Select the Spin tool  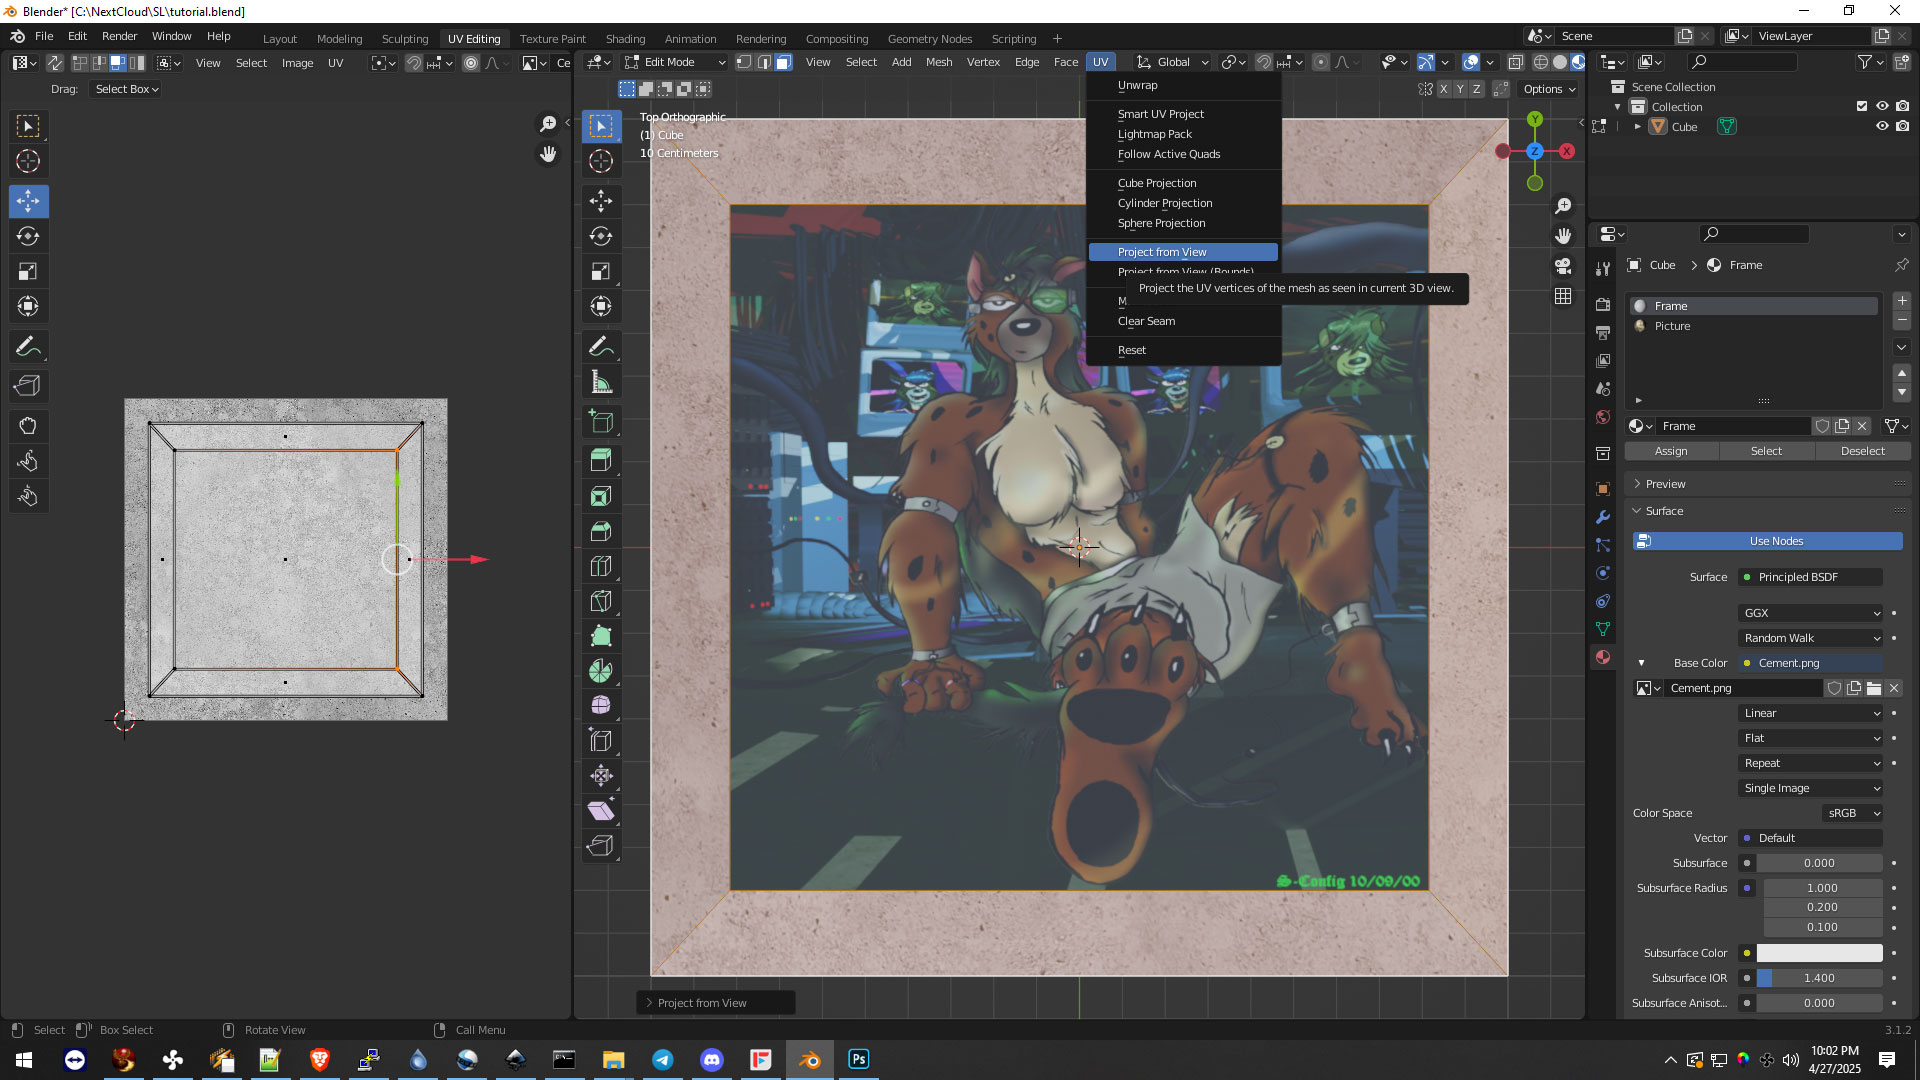point(601,671)
